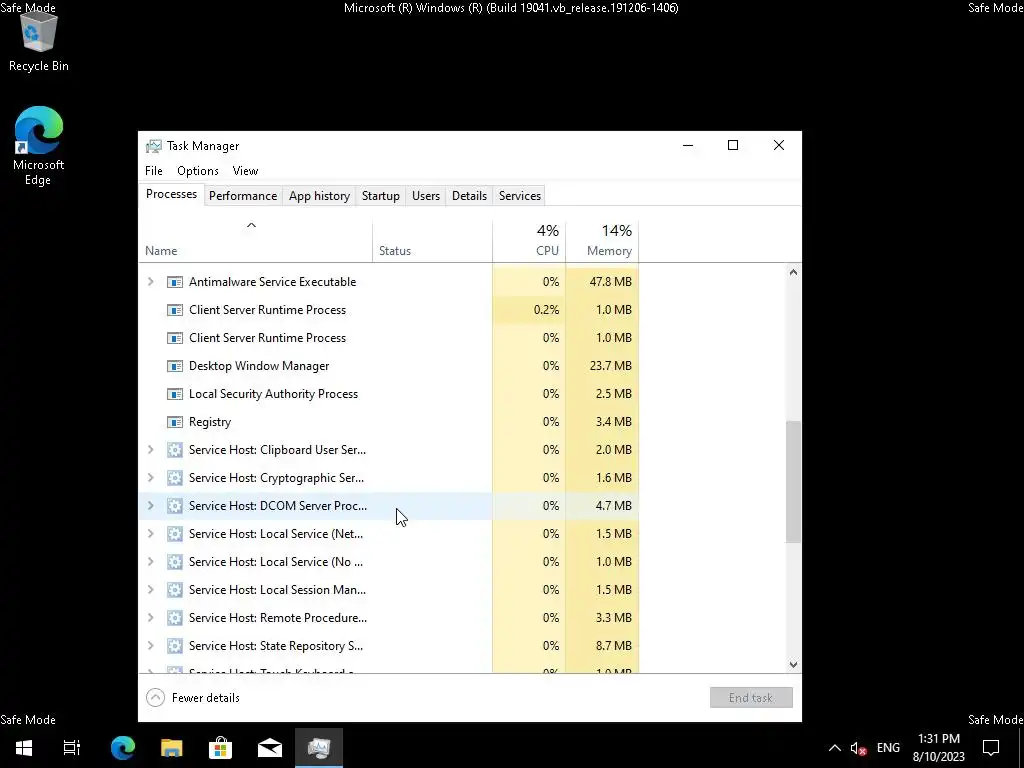Click the muted volume tray icon
This screenshot has width=1024, height=768.
tap(858, 748)
